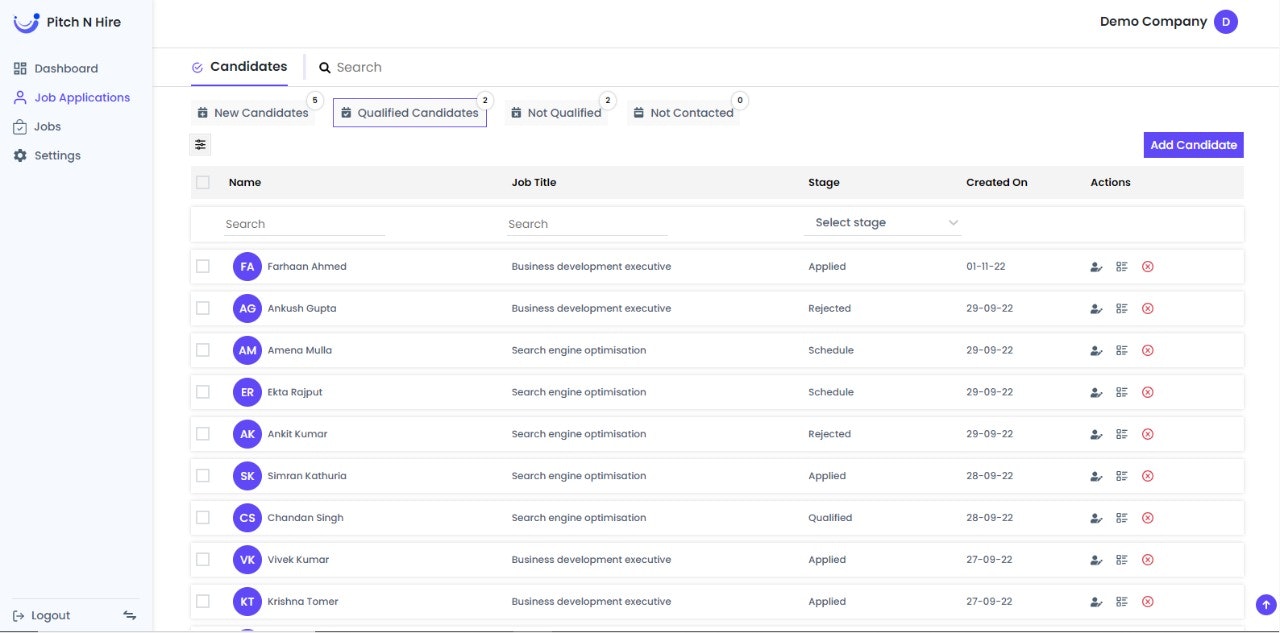Click the edit candidate icon for Chandan Singh
This screenshot has height=633, width=1280.
(1096, 519)
